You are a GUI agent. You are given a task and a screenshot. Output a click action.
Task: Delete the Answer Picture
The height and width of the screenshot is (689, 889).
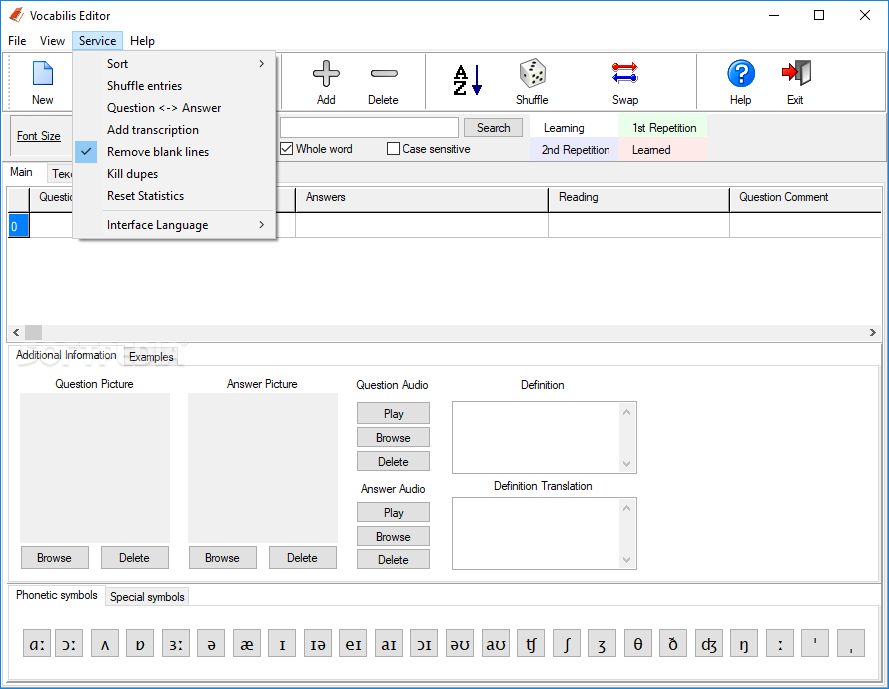(302, 557)
